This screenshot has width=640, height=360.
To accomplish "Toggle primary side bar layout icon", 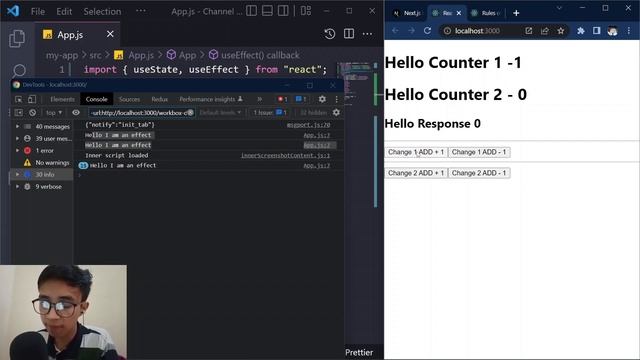I will point(251,11).
